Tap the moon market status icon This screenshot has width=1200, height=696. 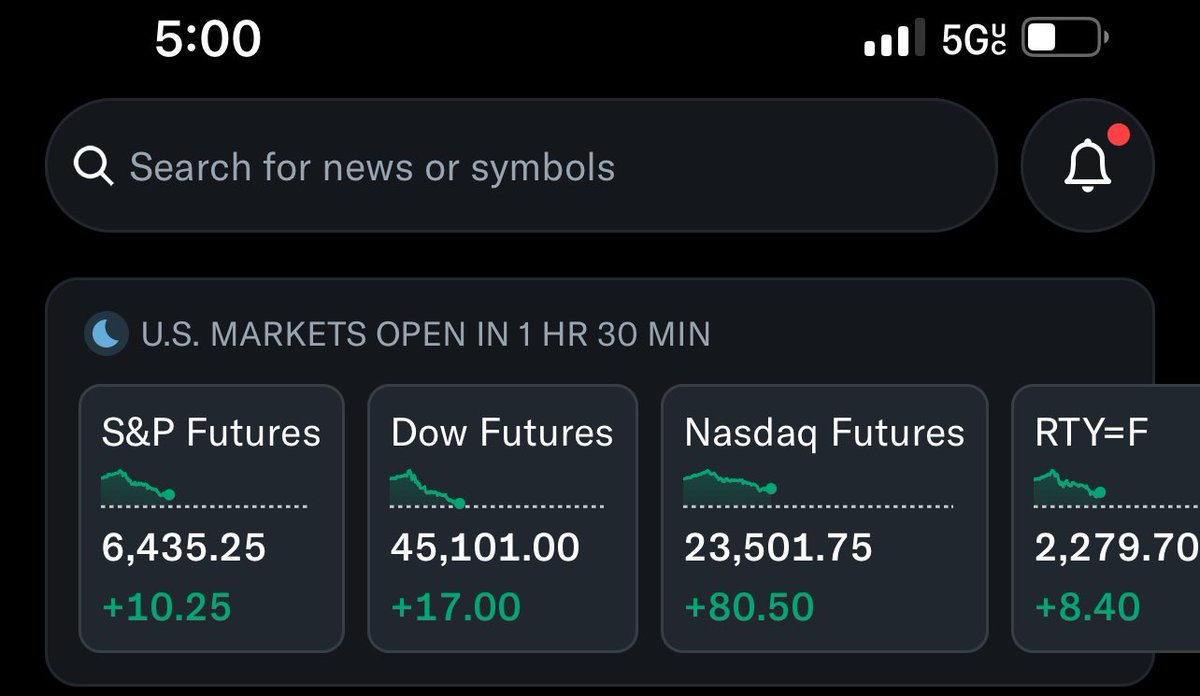pyautogui.click(x=107, y=333)
